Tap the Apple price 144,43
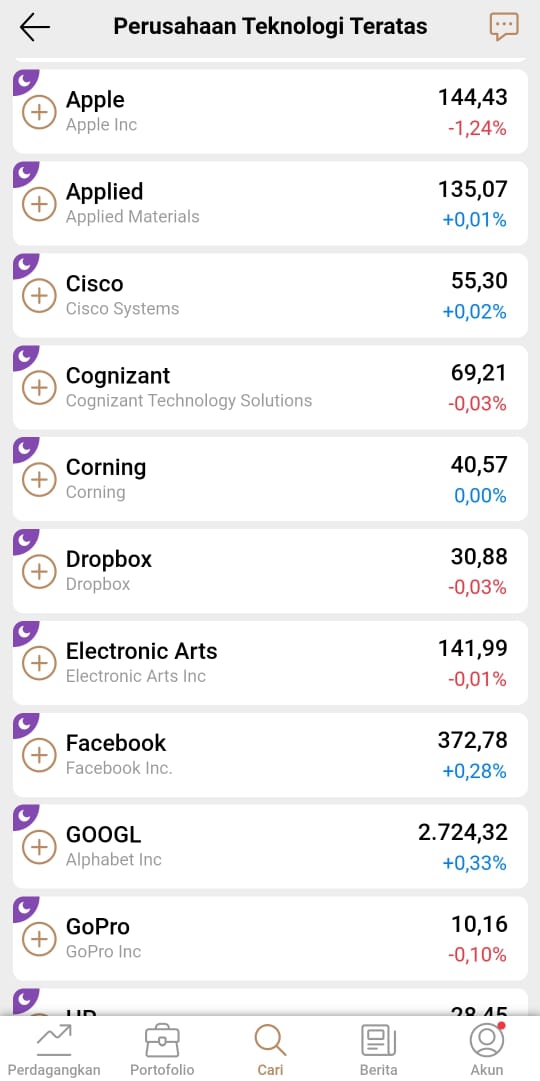The width and height of the screenshot is (540, 1081). (473, 97)
